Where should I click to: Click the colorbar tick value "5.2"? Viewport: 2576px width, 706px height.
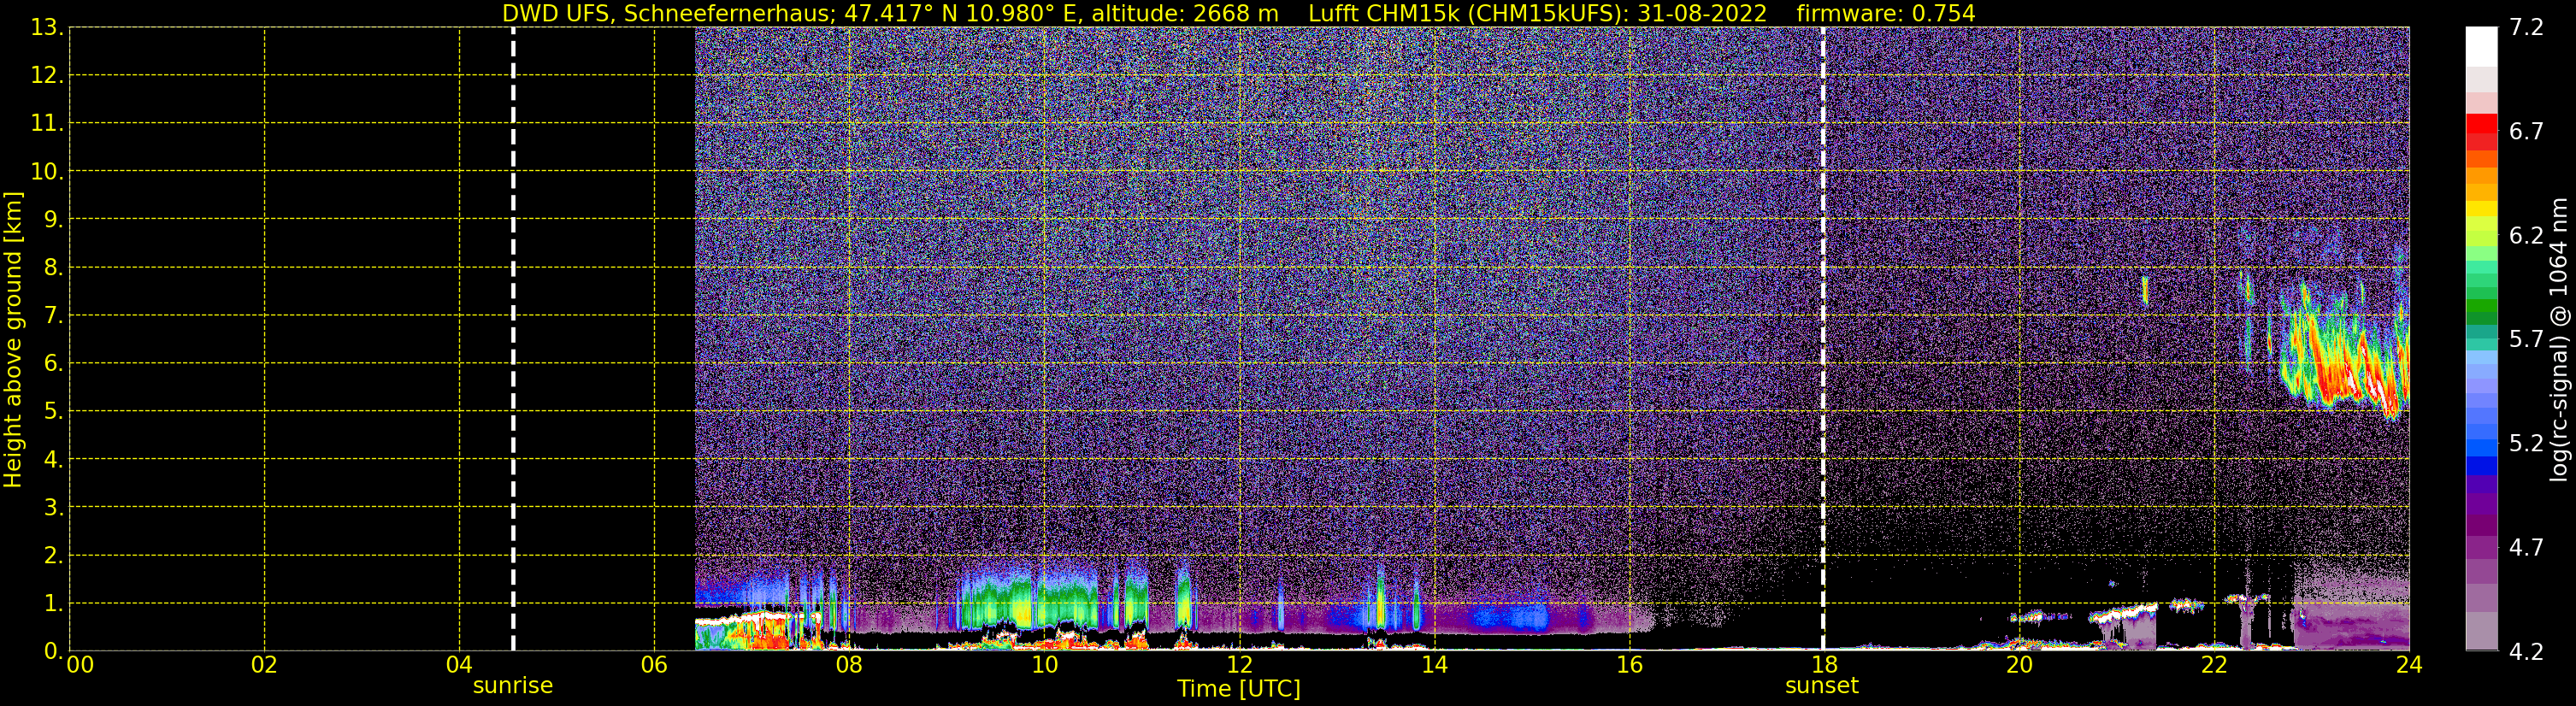point(2525,443)
